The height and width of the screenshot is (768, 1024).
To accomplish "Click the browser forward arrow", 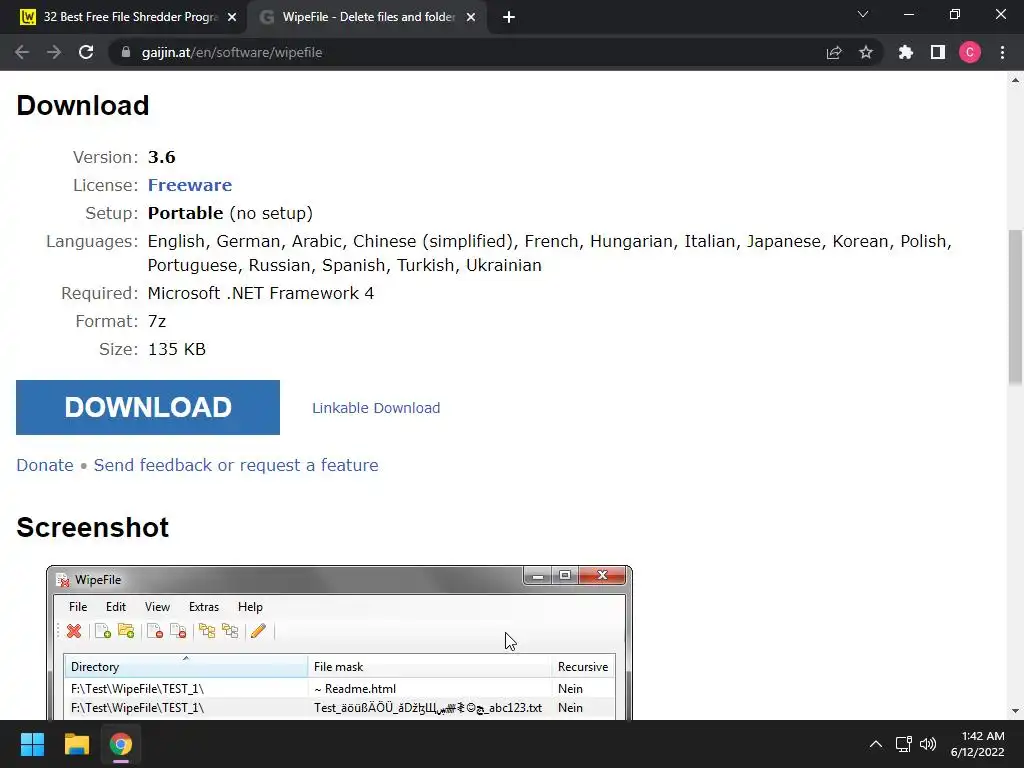I will tap(54, 52).
